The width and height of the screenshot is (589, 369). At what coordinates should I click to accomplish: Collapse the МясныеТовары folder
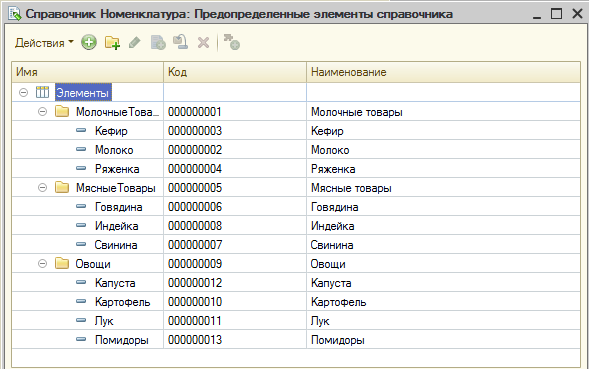(42, 188)
